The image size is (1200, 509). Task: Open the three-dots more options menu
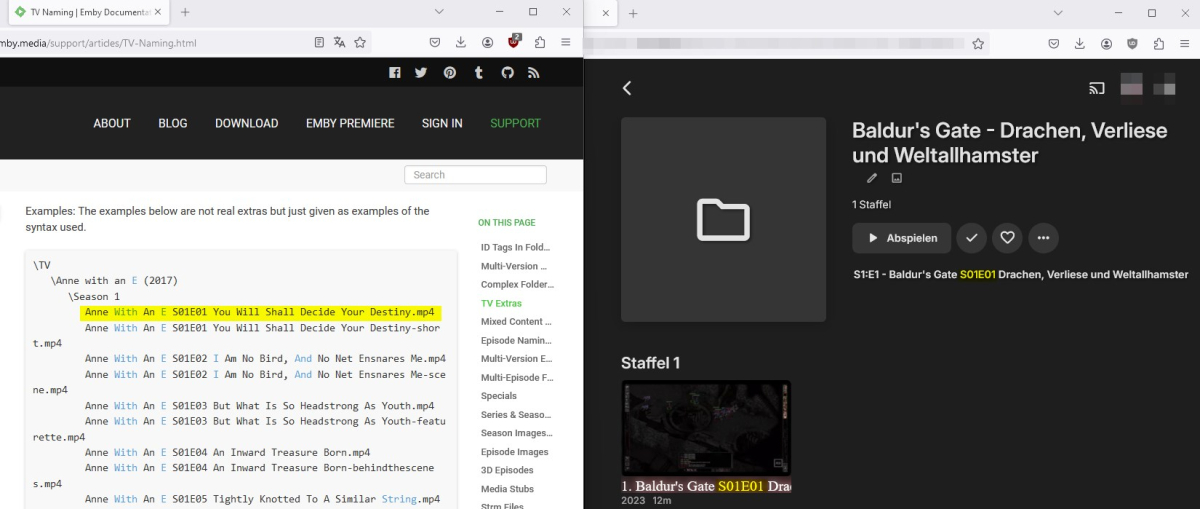(1043, 238)
